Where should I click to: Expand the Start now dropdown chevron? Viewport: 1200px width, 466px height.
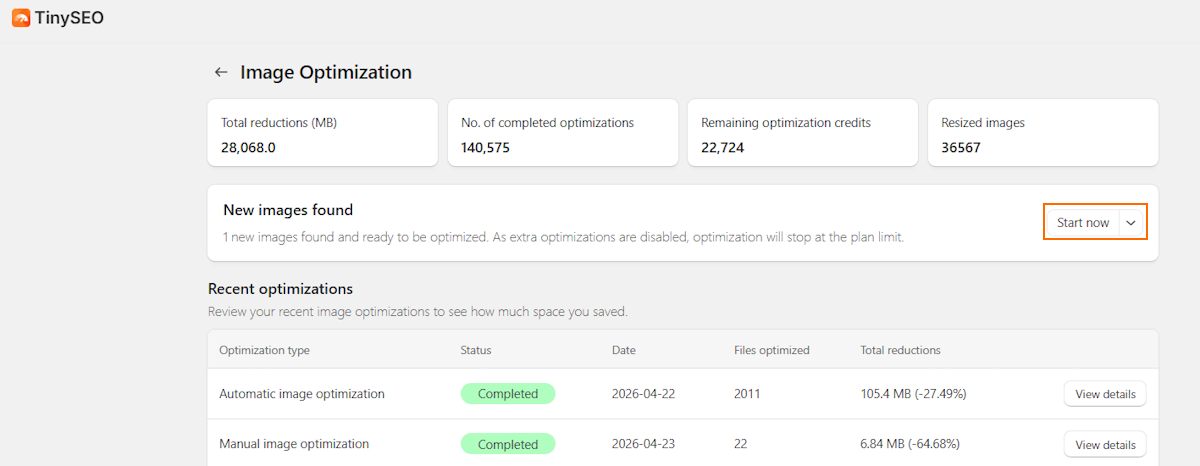(1131, 223)
